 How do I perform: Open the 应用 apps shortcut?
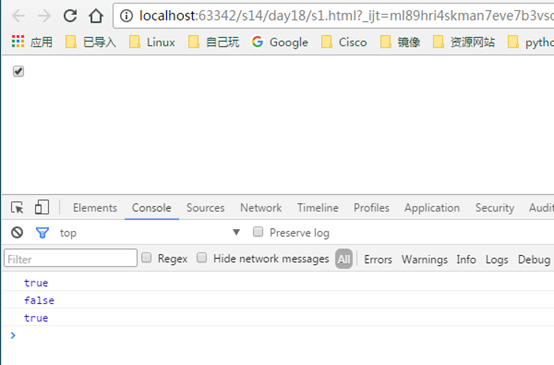pos(32,42)
